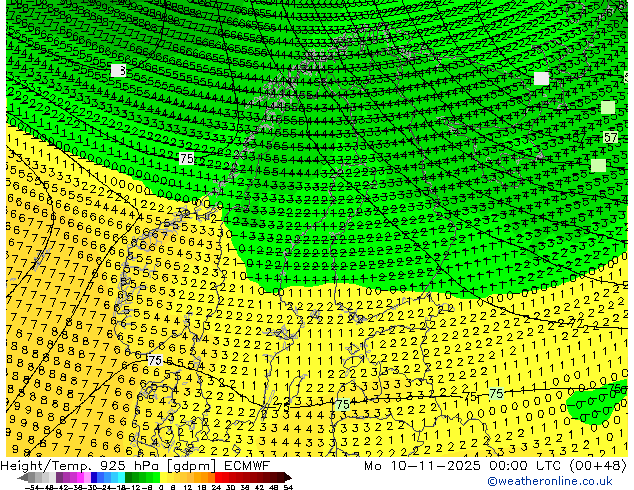
Task: Click the 57 contour label
Action: (611, 137)
